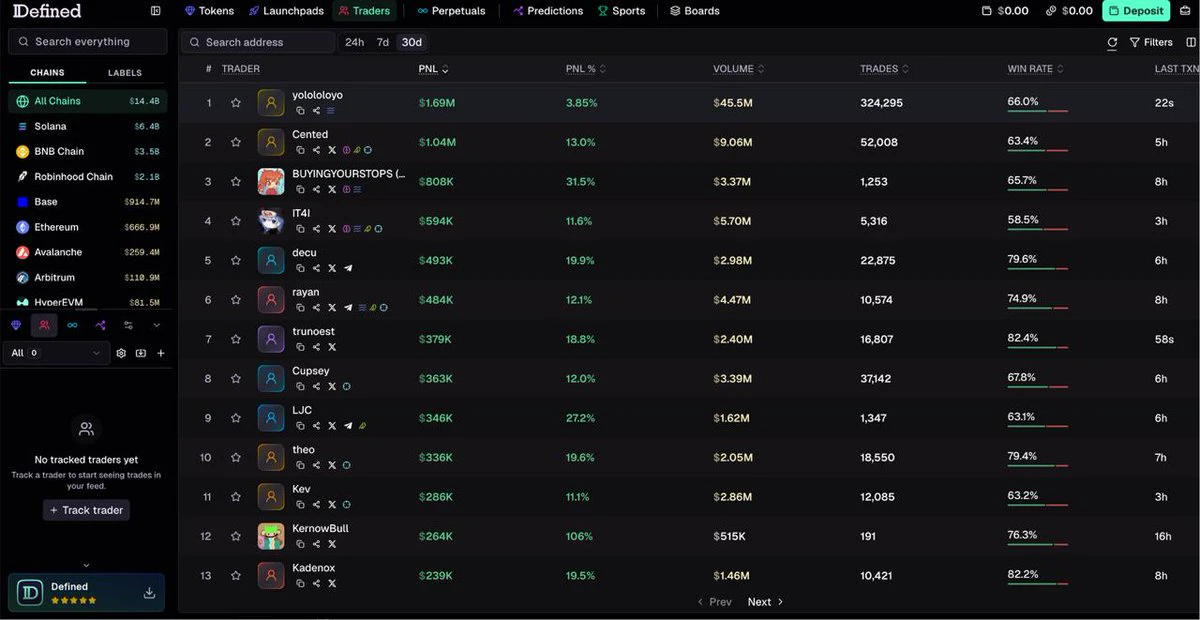
Task: Open yolololoyo trader avatar
Action: tap(271, 103)
